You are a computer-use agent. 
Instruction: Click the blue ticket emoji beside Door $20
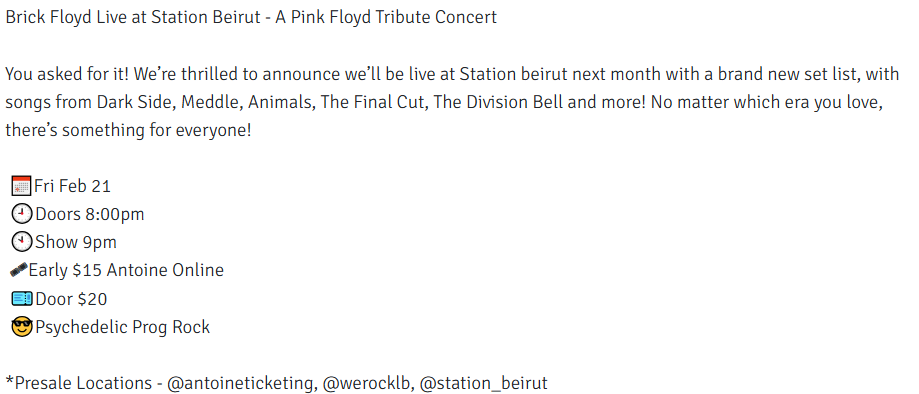(x=22, y=299)
